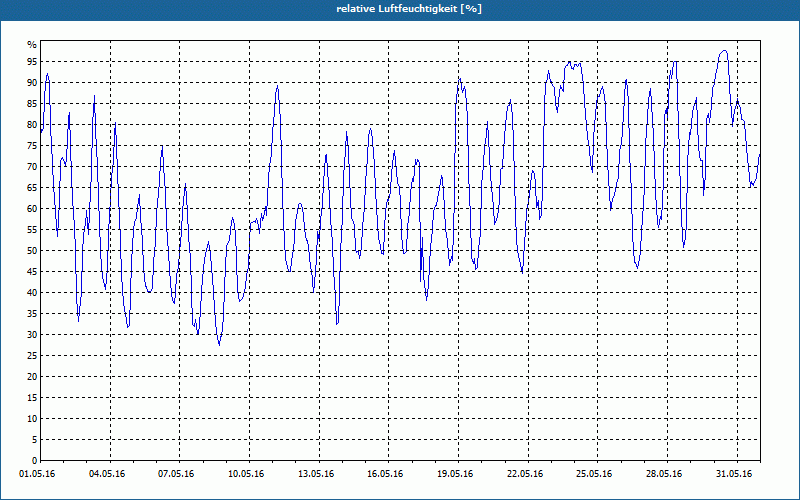The image size is (800, 500).
Task: Click the y-axis label '55'
Action: [32, 230]
